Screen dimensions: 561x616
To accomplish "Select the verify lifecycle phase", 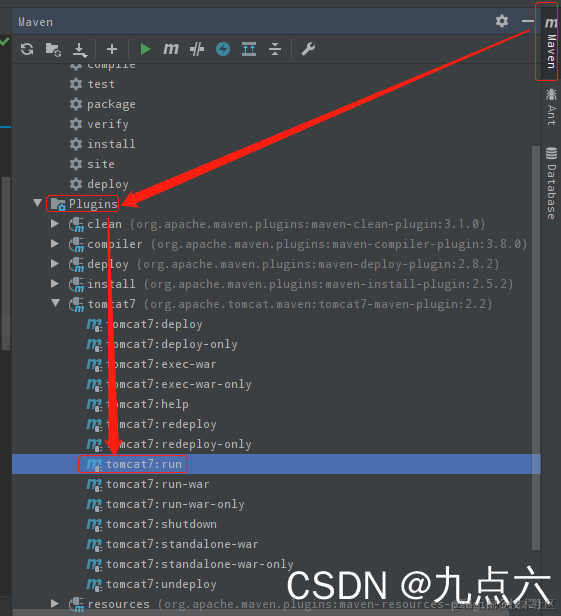I will (x=108, y=124).
